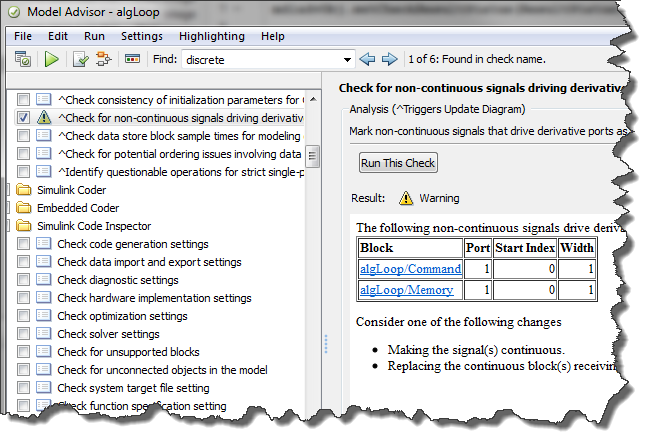655x447 pixels.
Task: Tick the Check solver settings checkbox
Action: (x=24, y=334)
